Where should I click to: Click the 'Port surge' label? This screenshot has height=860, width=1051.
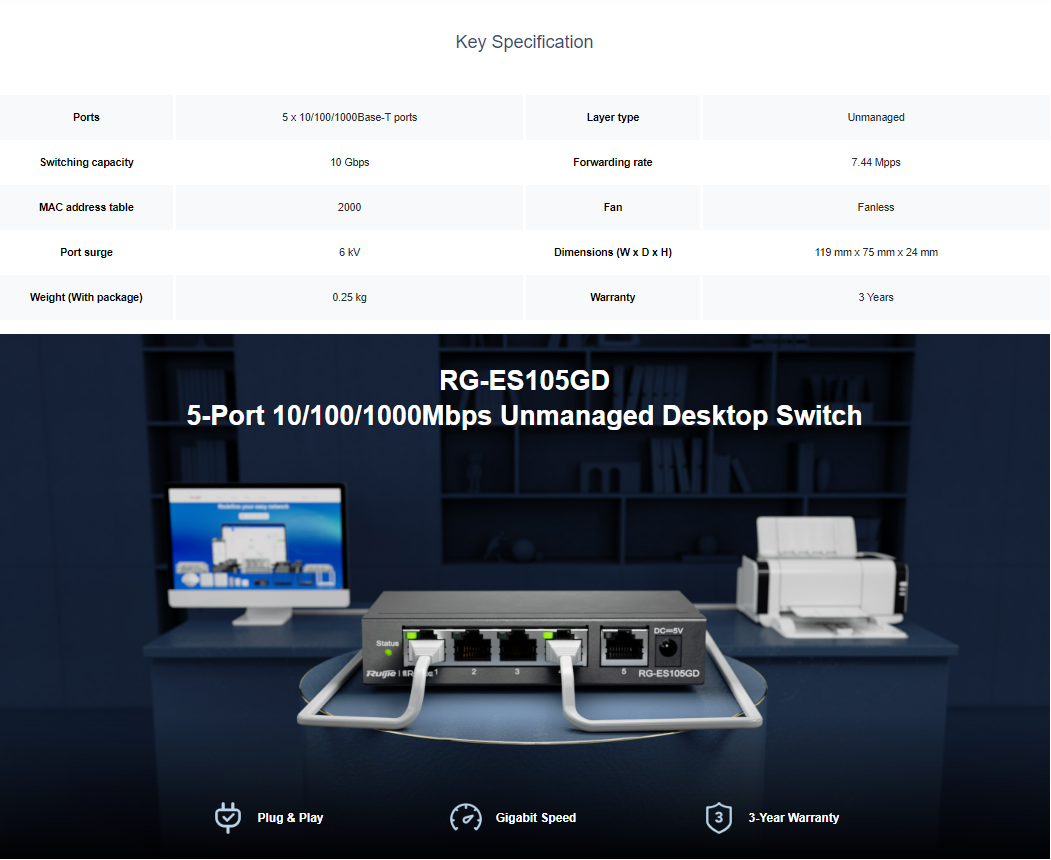(86, 252)
